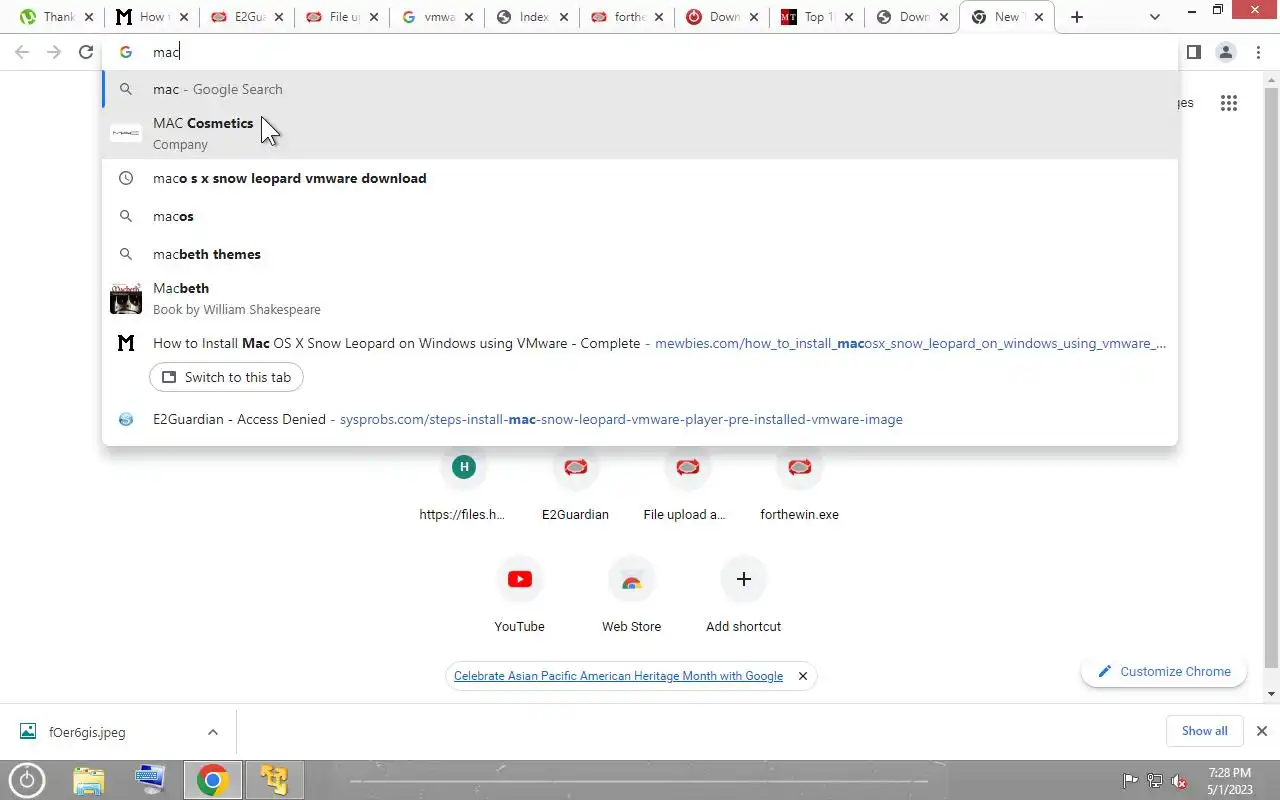Select E2Guardian Access Denied sysprobs suggestion
The height and width of the screenshot is (800, 1280).
point(640,419)
